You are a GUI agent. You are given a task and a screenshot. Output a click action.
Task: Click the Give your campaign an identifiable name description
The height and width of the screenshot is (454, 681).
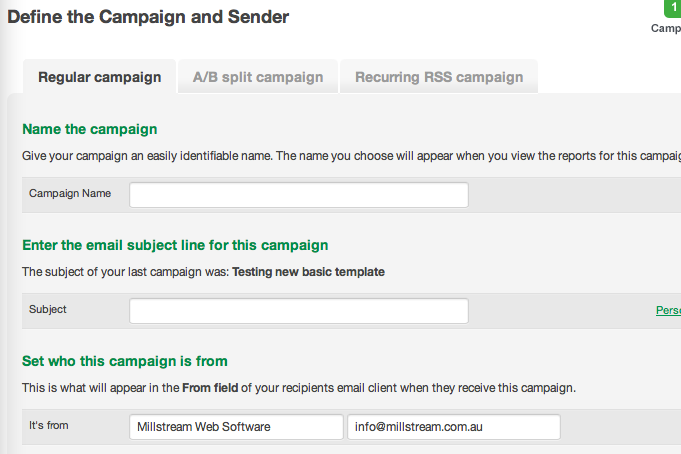point(351,156)
